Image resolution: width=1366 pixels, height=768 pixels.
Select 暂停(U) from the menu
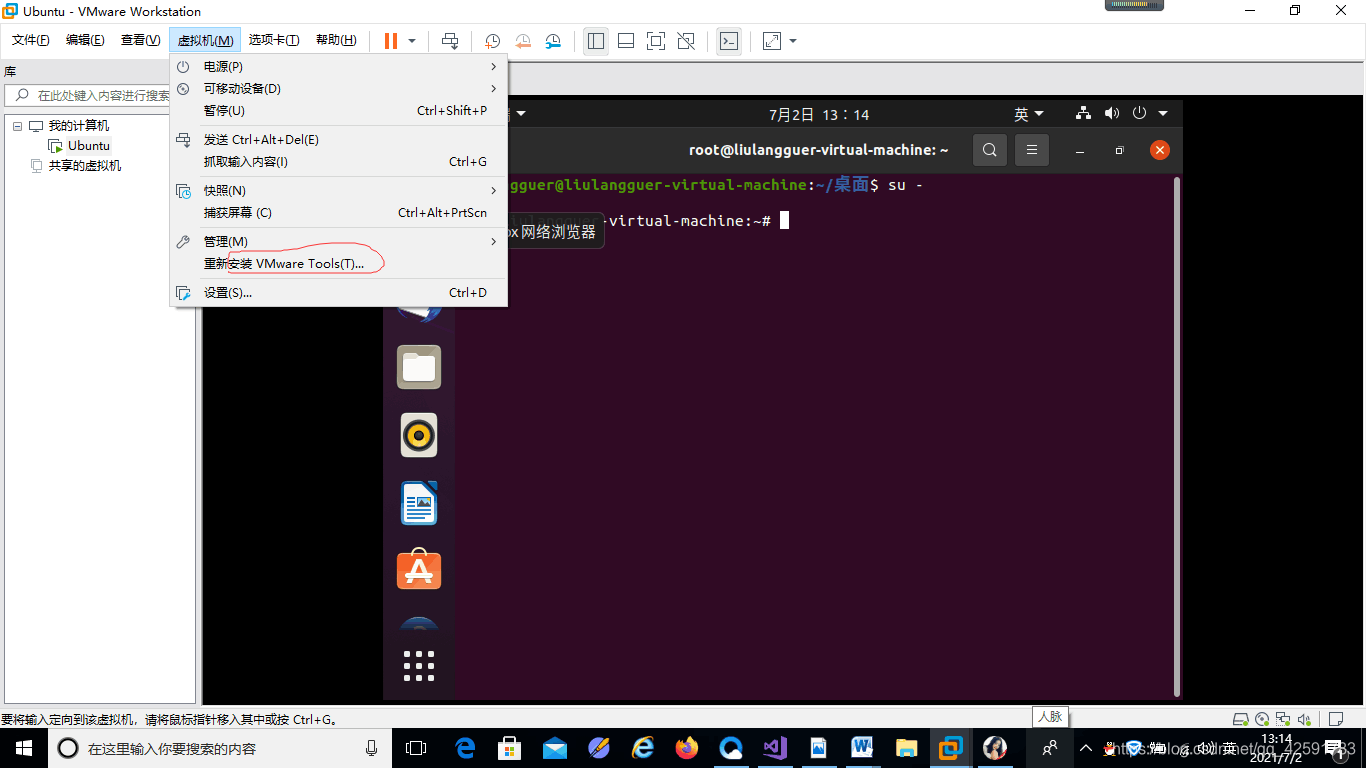(339, 110)
